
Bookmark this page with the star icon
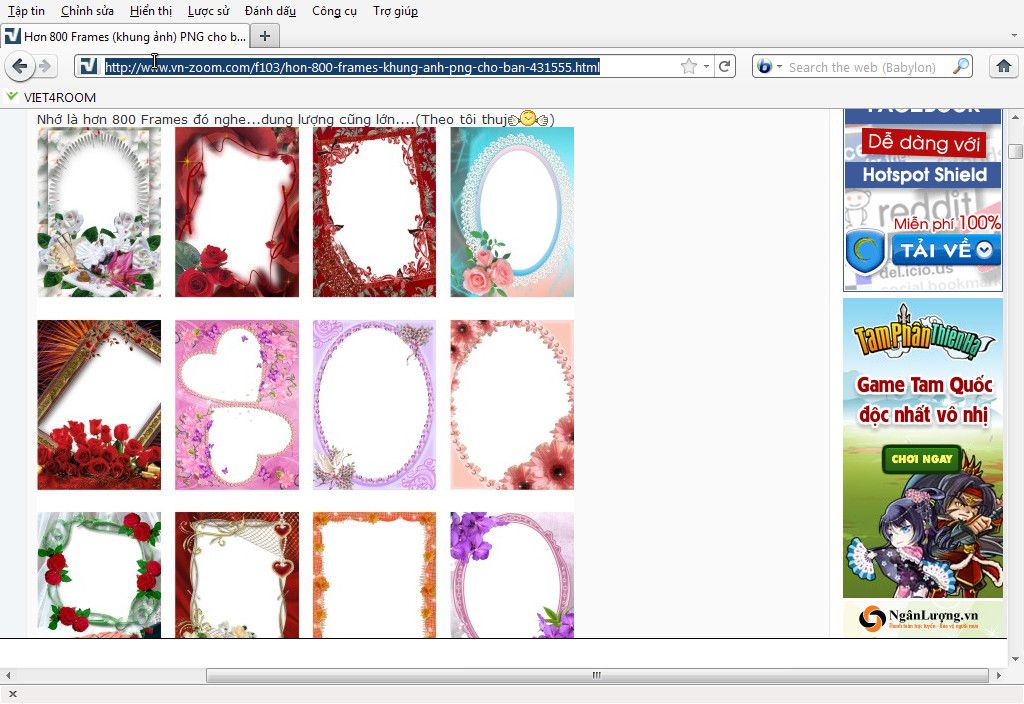tap(688, 67)
